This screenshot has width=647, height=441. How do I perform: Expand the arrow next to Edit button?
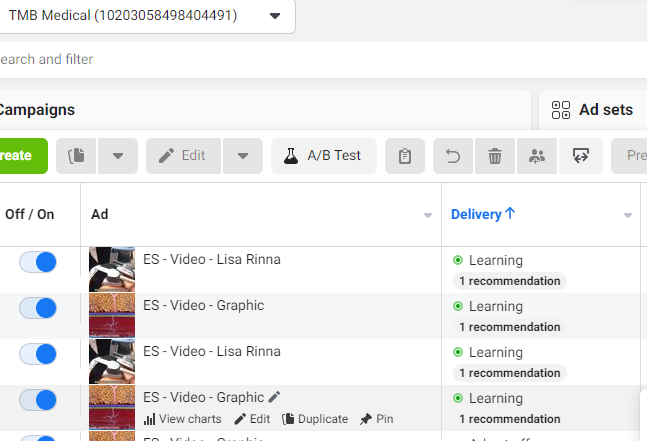click(243, 156)
